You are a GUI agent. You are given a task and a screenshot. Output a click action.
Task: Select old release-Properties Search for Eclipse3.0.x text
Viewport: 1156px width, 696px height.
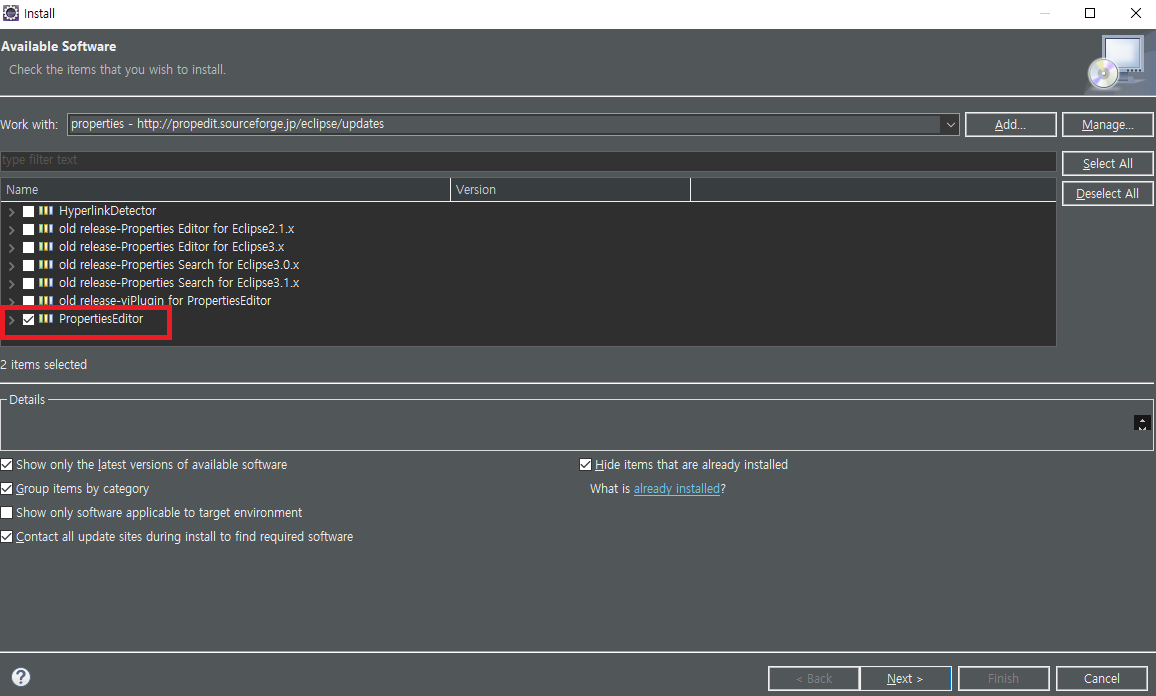pyautogui.click(x=179, y=265)
